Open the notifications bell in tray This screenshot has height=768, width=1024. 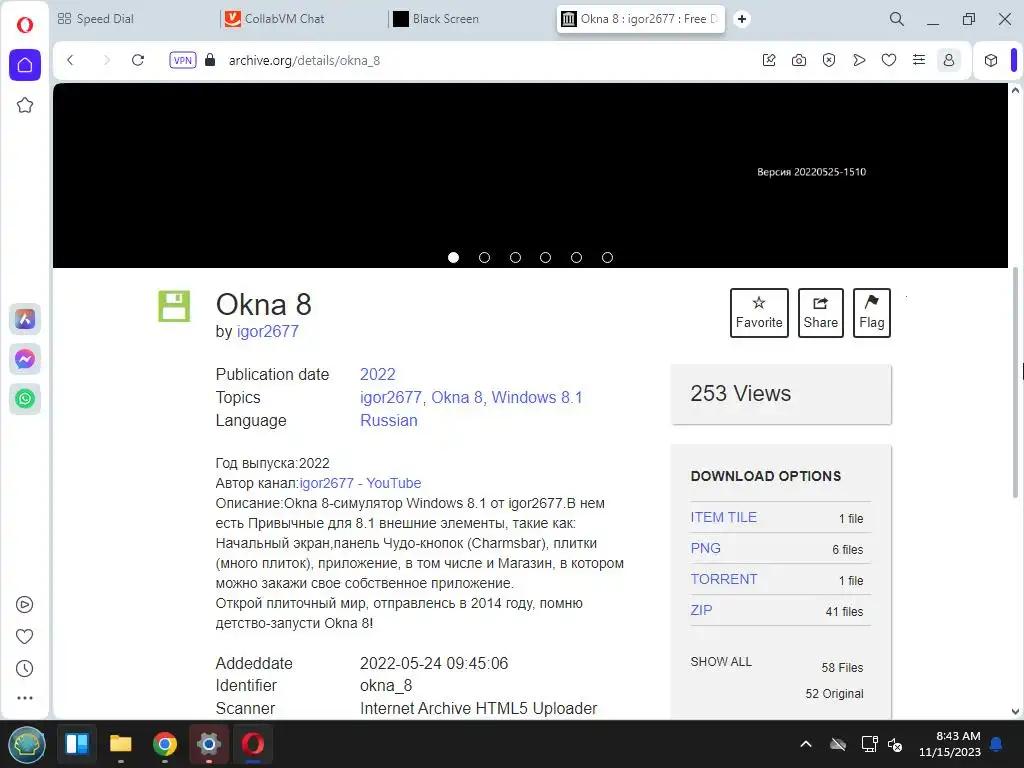(x=997, y=744)
